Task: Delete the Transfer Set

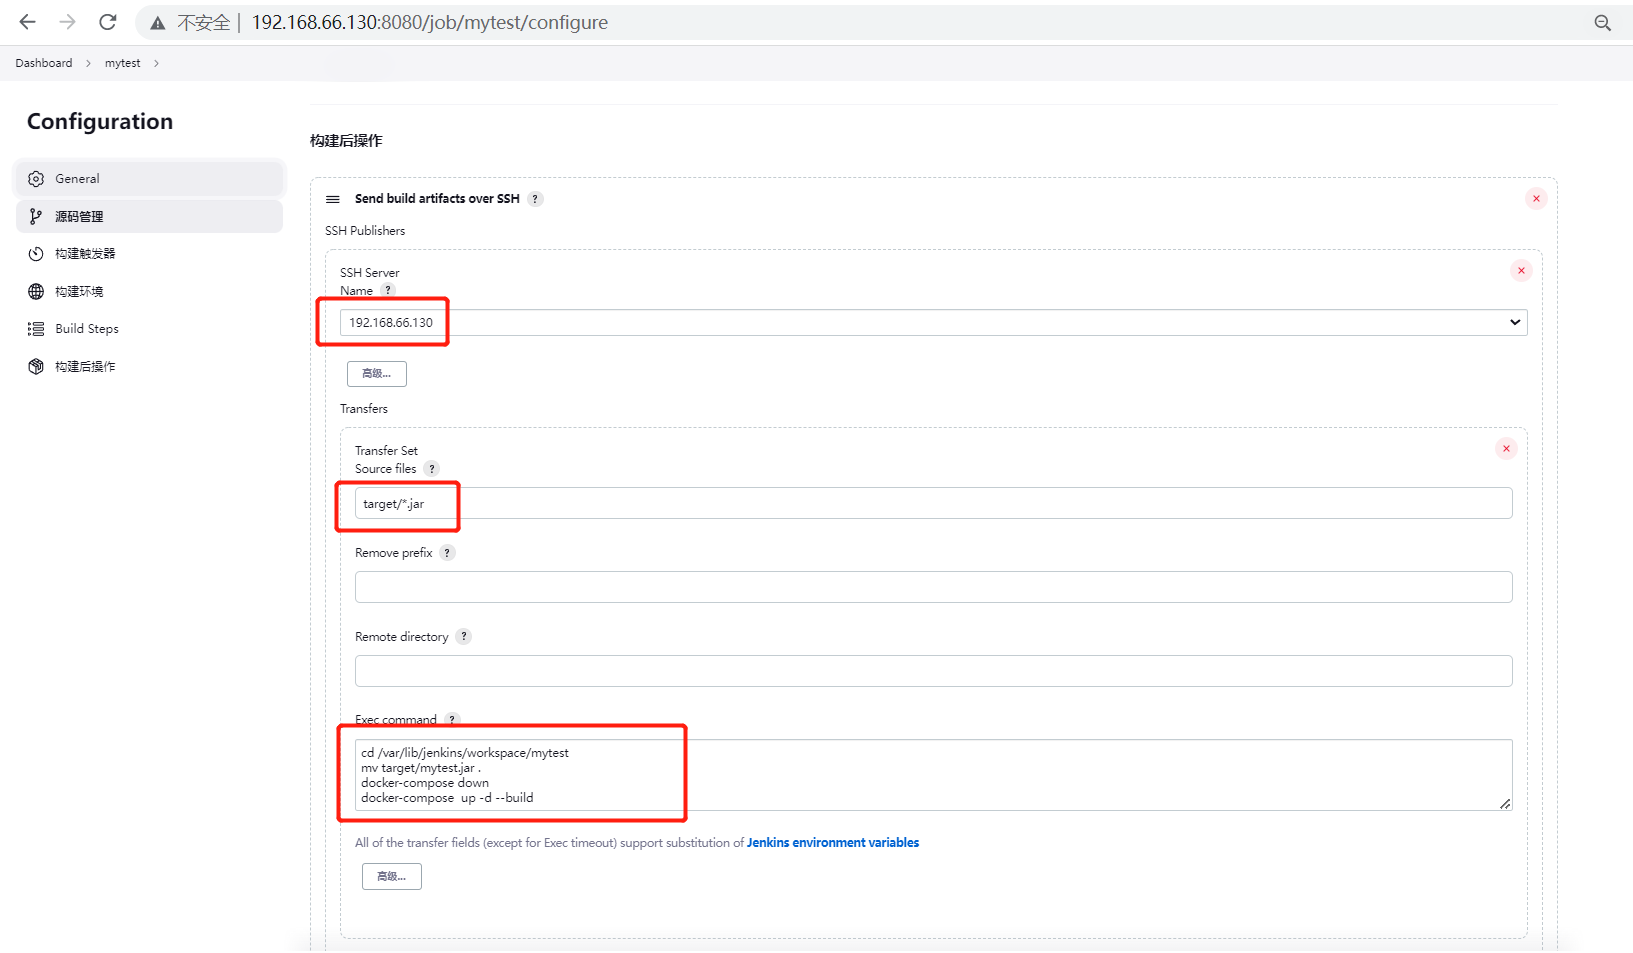Action: coord(1506,448)
